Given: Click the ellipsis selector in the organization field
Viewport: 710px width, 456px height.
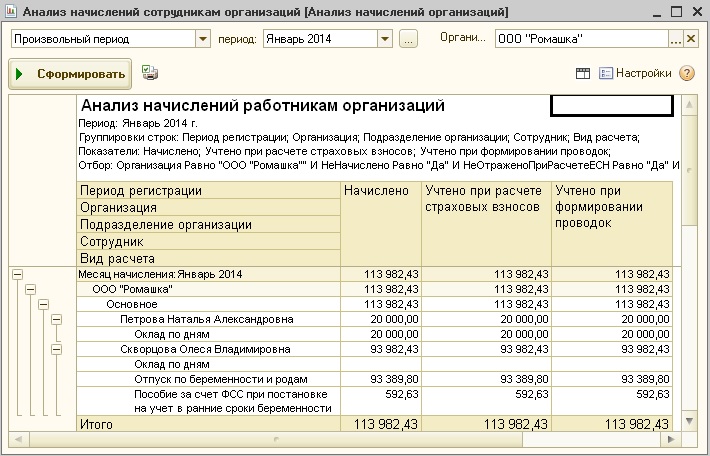Looking at the screenshot, I should (x=676, y=39).
